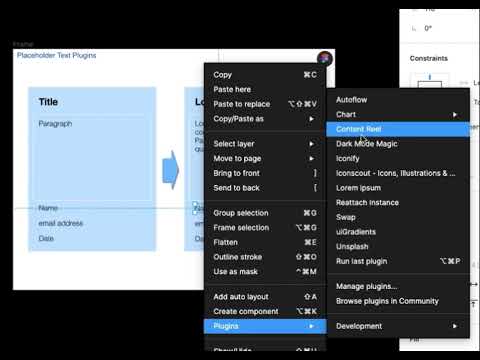Select the Date text layer

pyautogui.click(x=46, y=238)
